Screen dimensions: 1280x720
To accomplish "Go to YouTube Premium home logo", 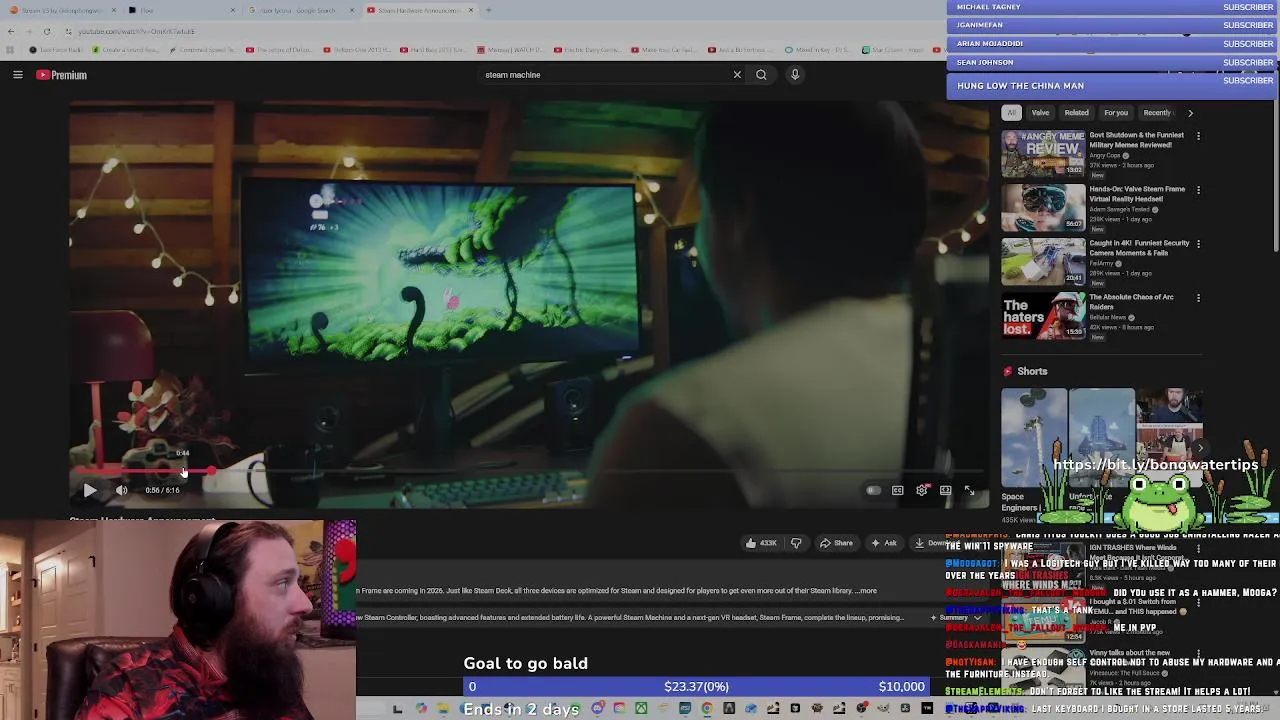I will pos(62,75).
